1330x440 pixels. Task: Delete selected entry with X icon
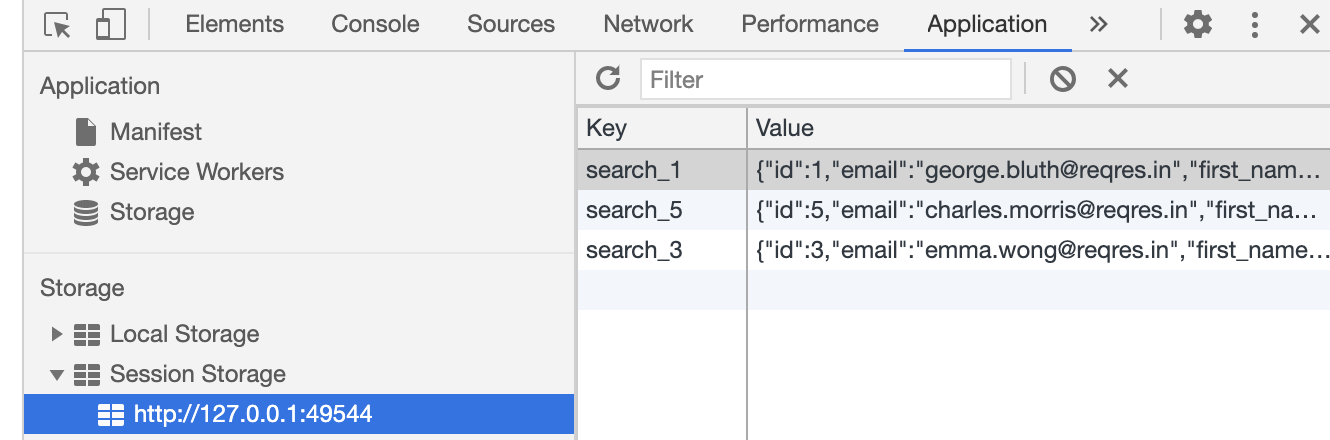pos(1118,78)
